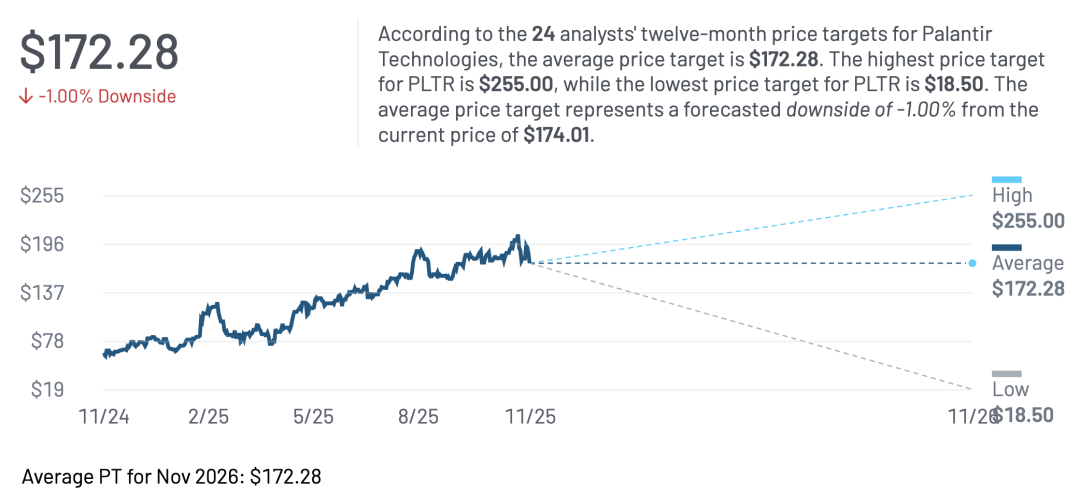Screen dimensions: 1080x494
Task: Click the gray Low legend swatch
Action: 1006,374
